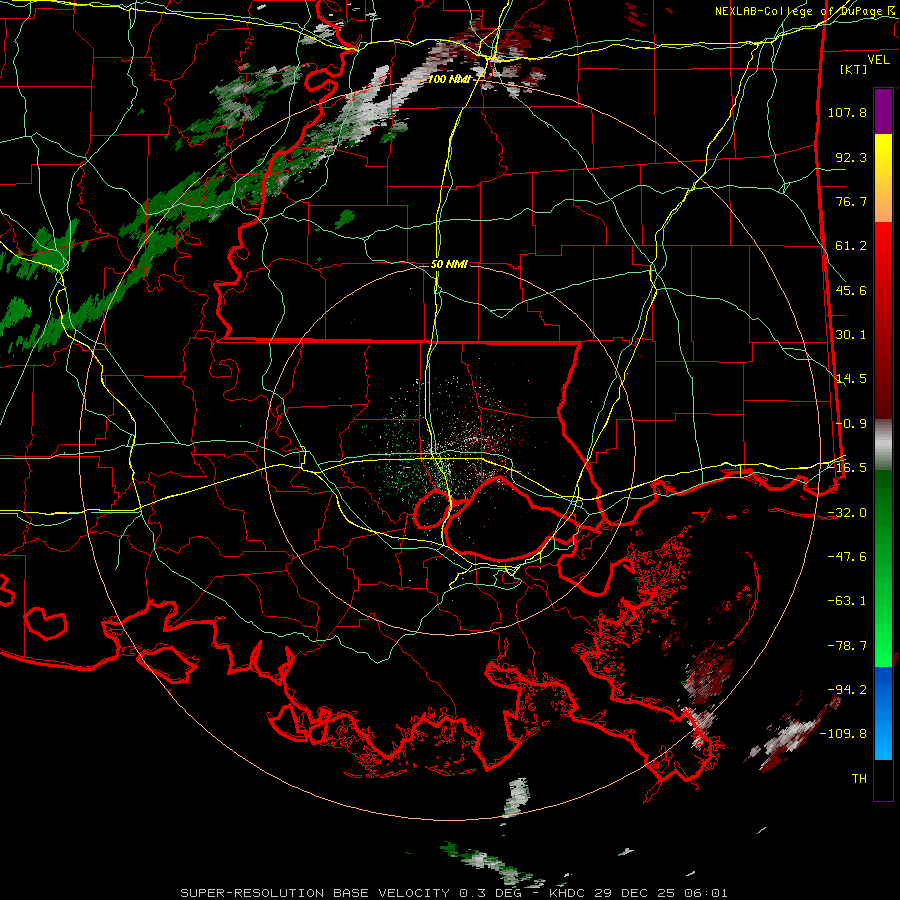
Task: Click the 50 NMI range ring label
Action: point(449,265)
